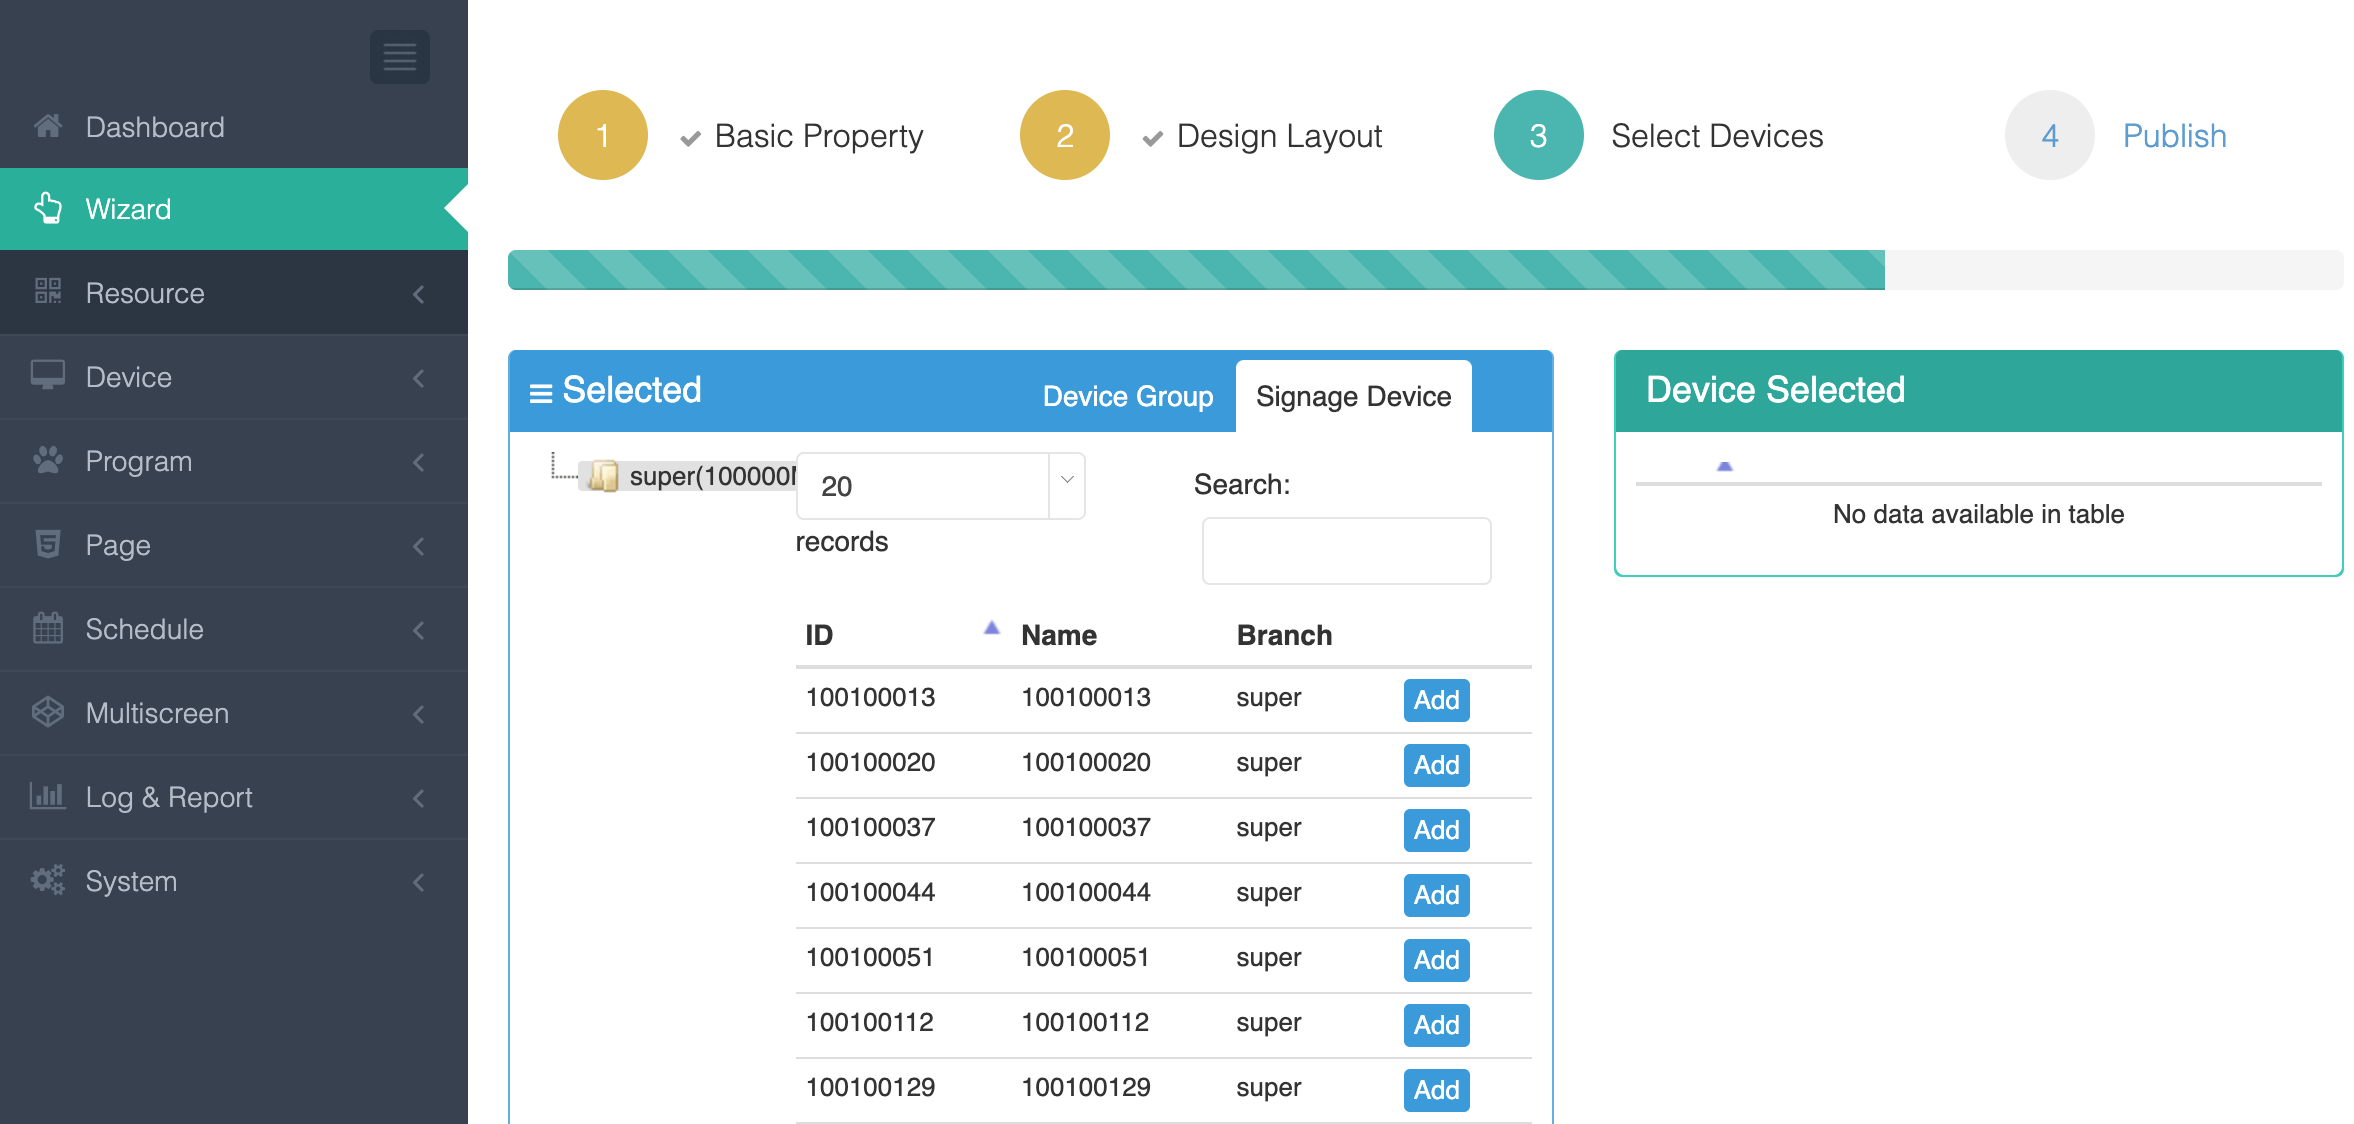
Task: Expand the Multiscreen sidebar menu chevron
Action: tap(419, 713)
